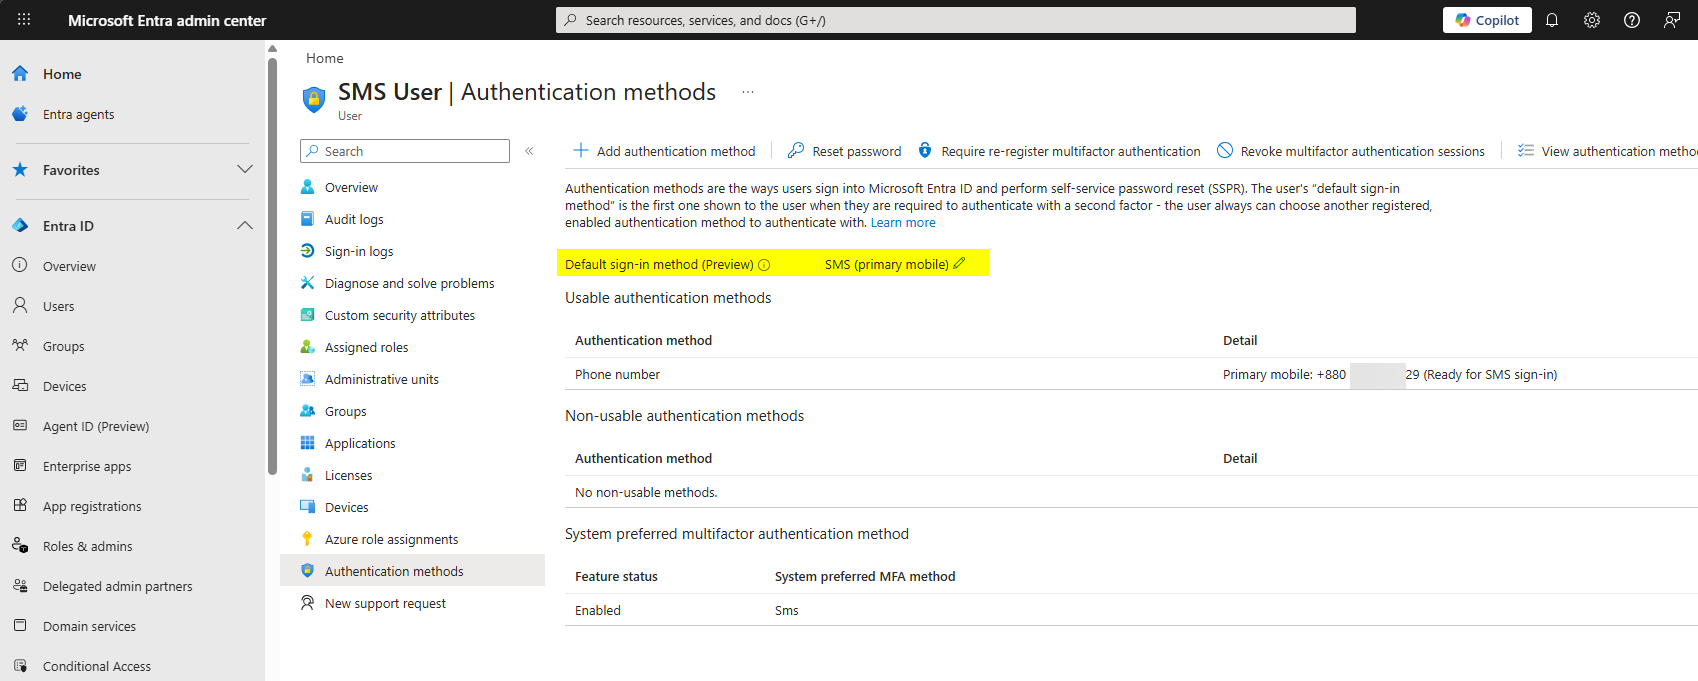Click the Domain services icon
Viewport: 1698px width, 681px height.
(x=20, y=625)
